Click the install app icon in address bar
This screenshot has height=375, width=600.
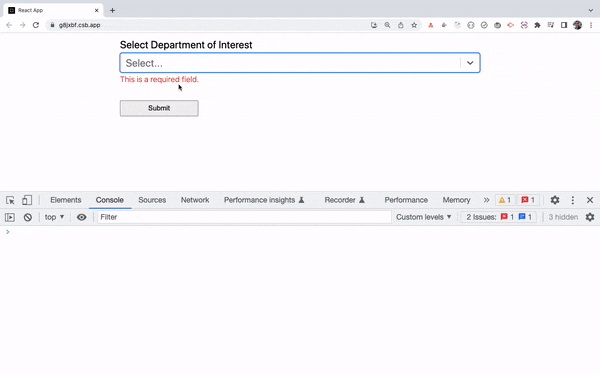374,25
